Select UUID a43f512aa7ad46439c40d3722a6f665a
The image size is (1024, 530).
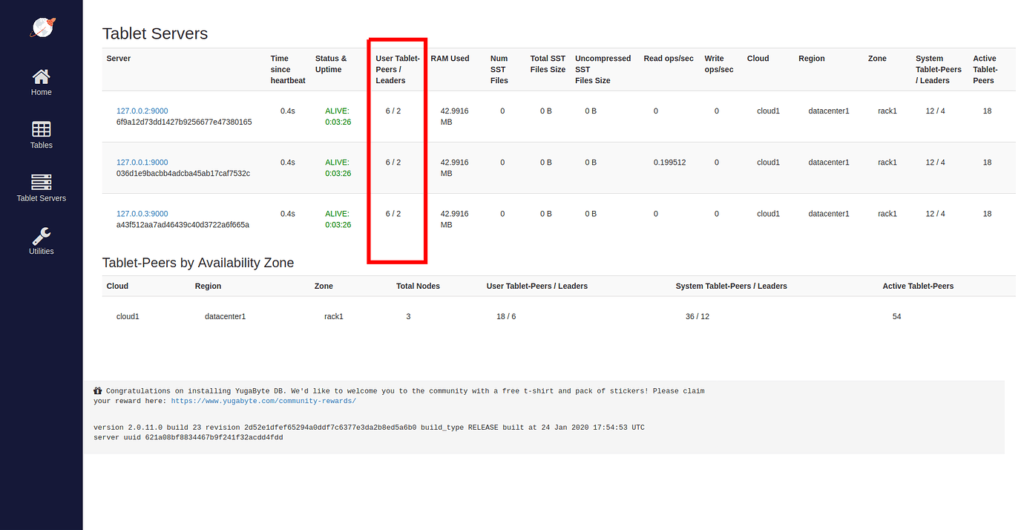pos(182,225)
